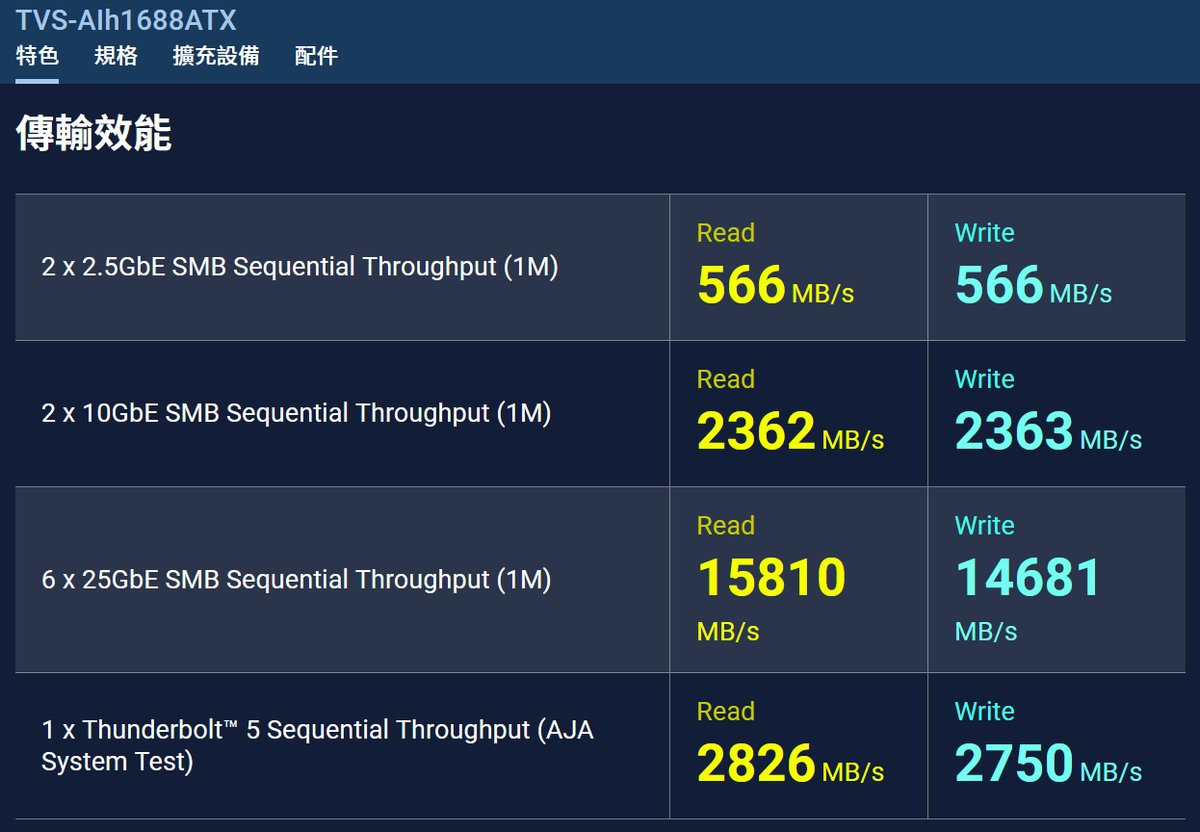Click the Thunderbolt 5 Sequential Throughput row label
This screenshot has width=1200, height=832.
click(318, 745)
